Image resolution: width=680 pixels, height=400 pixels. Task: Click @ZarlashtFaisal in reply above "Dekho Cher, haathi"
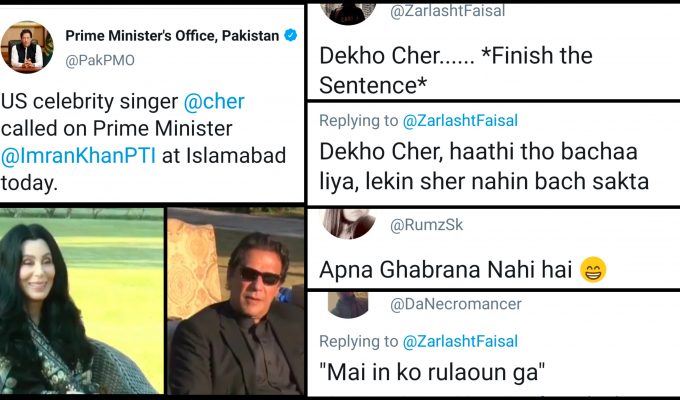[x=460, y=121]
